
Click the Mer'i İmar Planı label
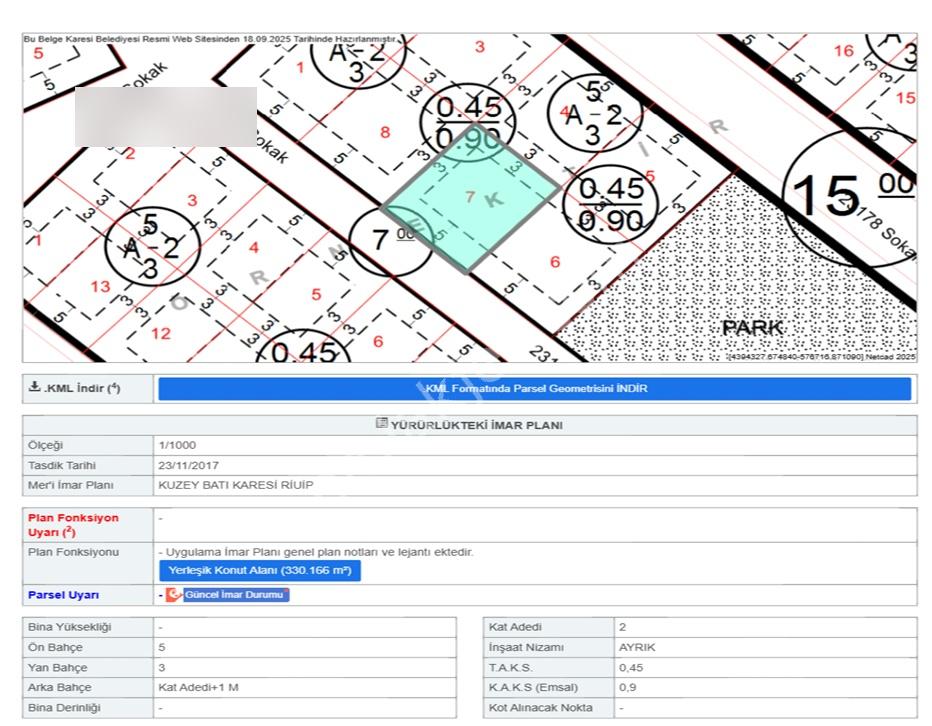tap(71, 485)
